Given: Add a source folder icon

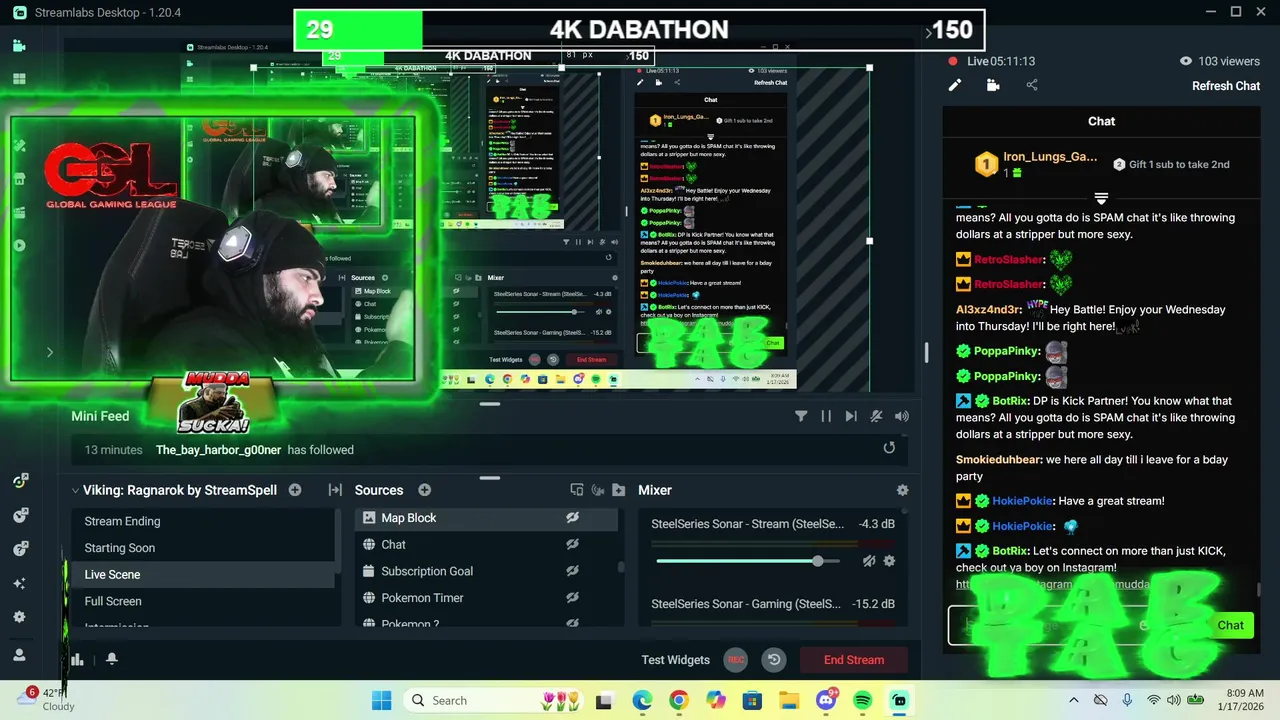Looking at the screenshot, I should pos(618,490).
